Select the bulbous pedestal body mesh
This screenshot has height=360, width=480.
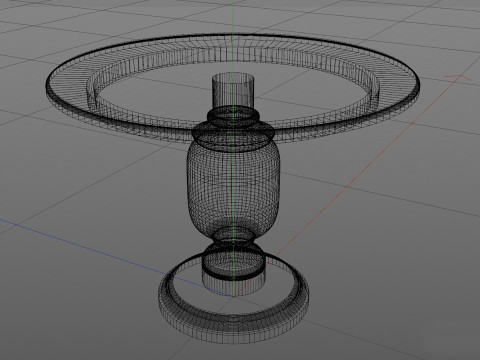[x=233, y=187]
